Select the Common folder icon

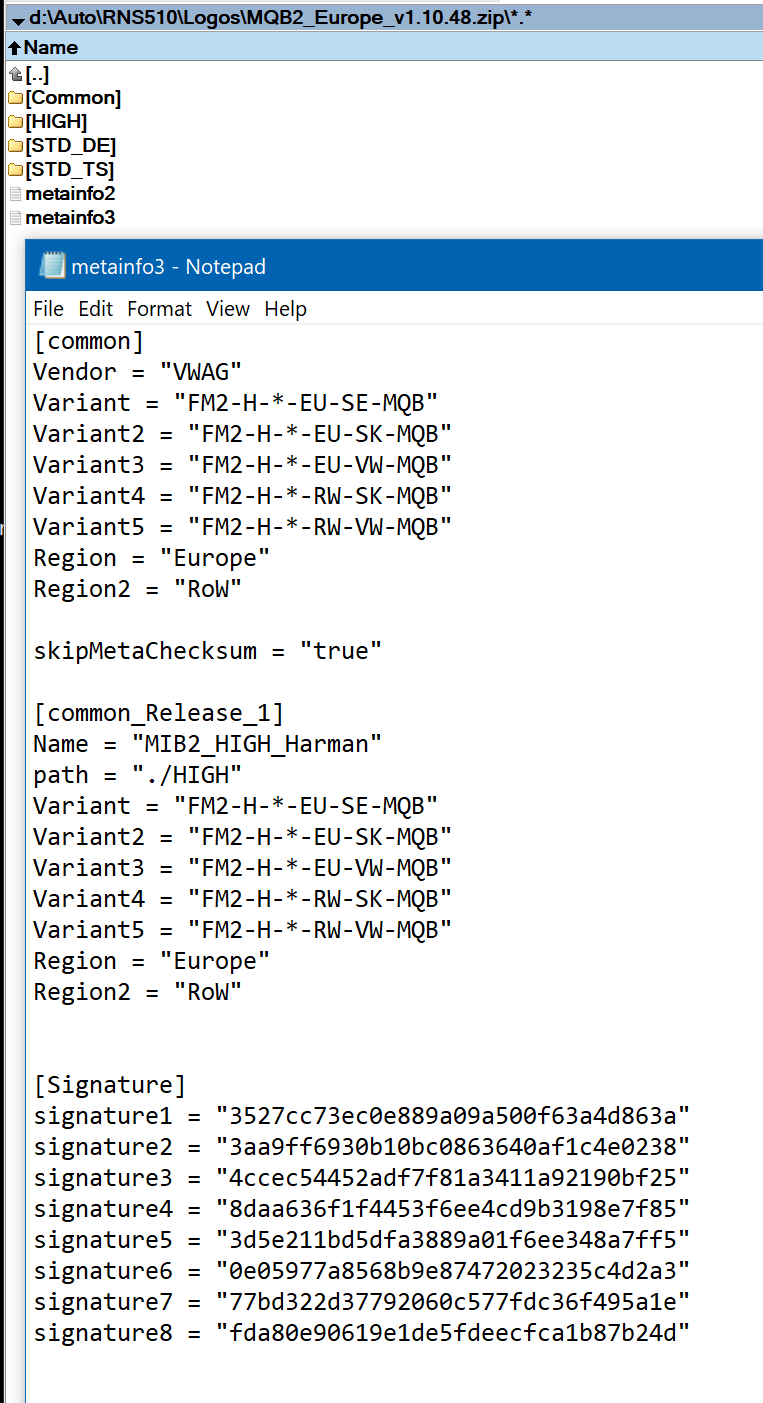15,98
